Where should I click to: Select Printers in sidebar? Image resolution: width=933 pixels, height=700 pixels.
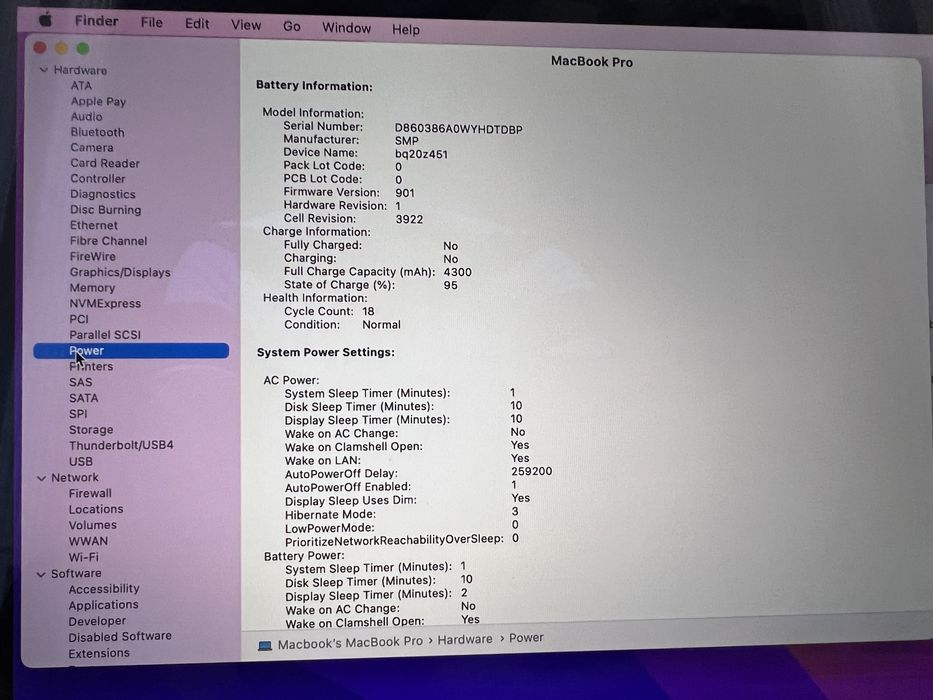91,367
